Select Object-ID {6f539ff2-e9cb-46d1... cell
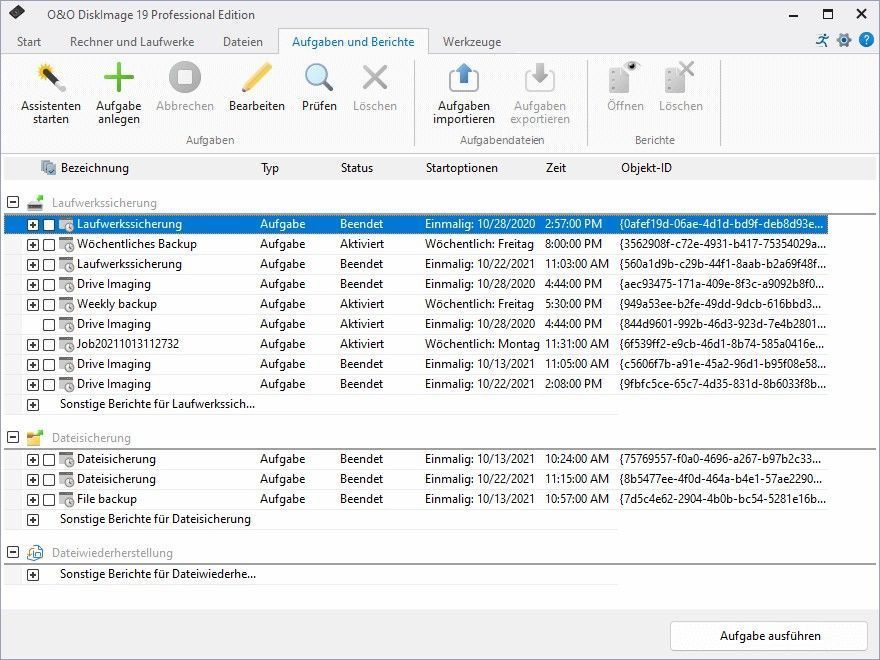This screenshot has height=660, width=880. tap(722, 344)
